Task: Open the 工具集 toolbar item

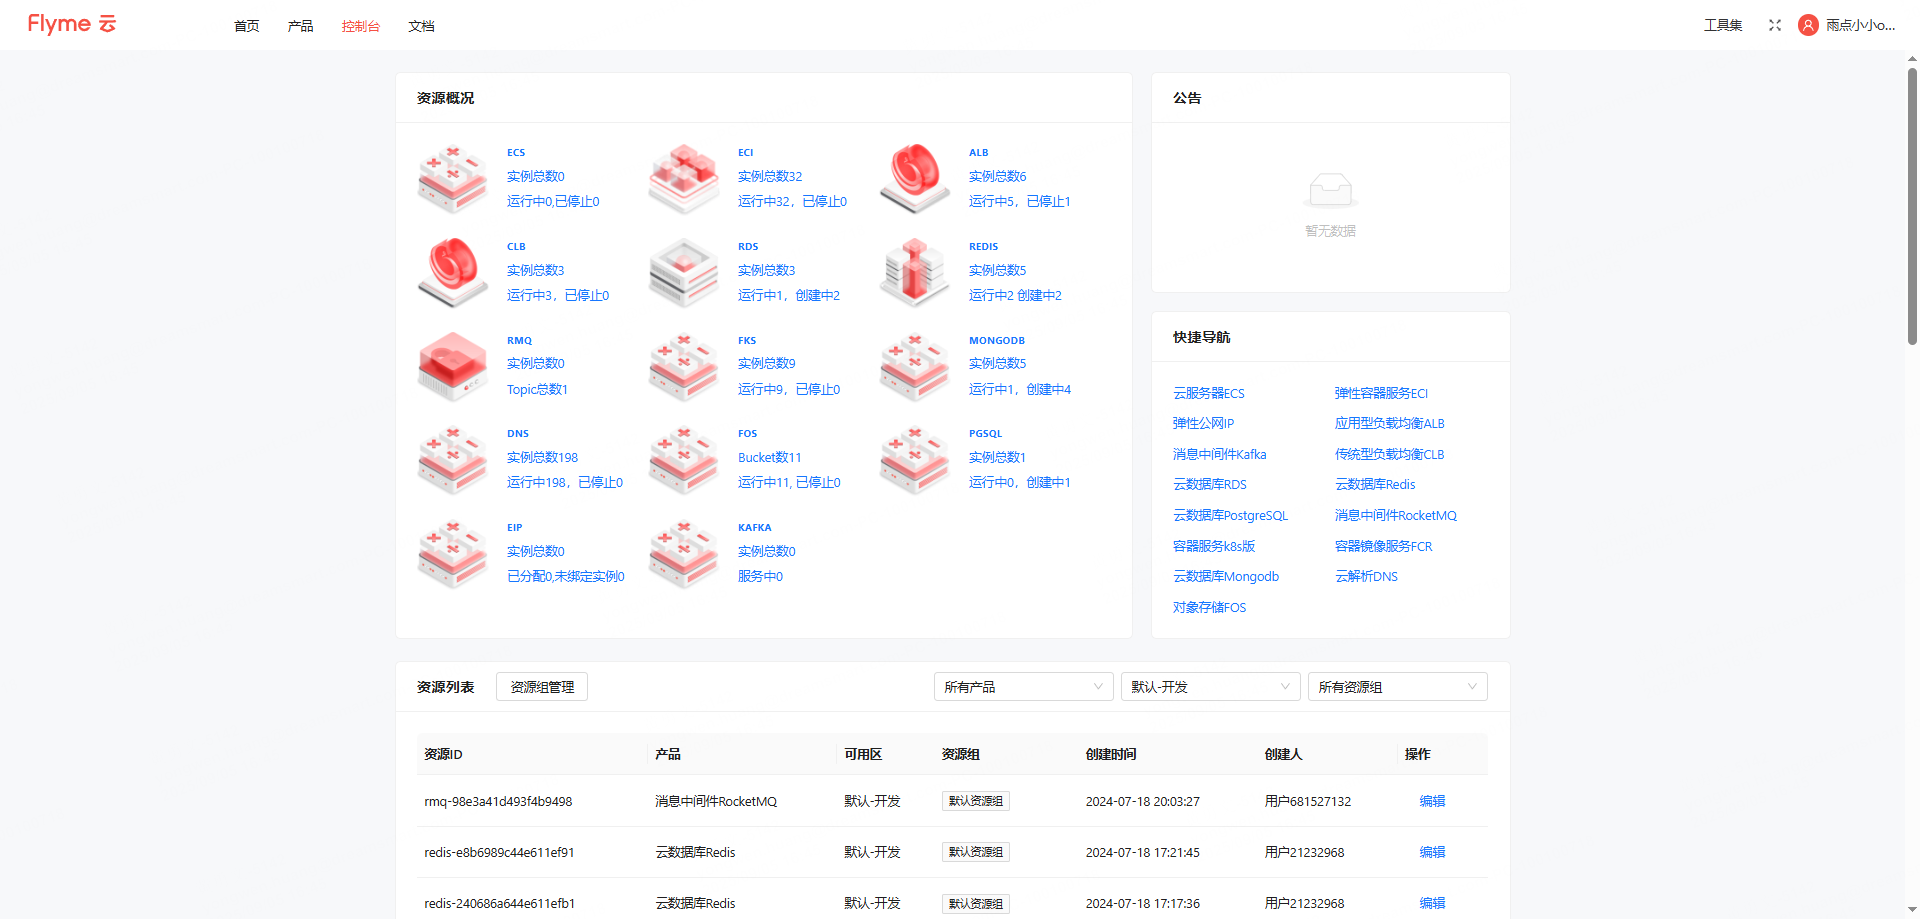Action: pos(1723,25)
